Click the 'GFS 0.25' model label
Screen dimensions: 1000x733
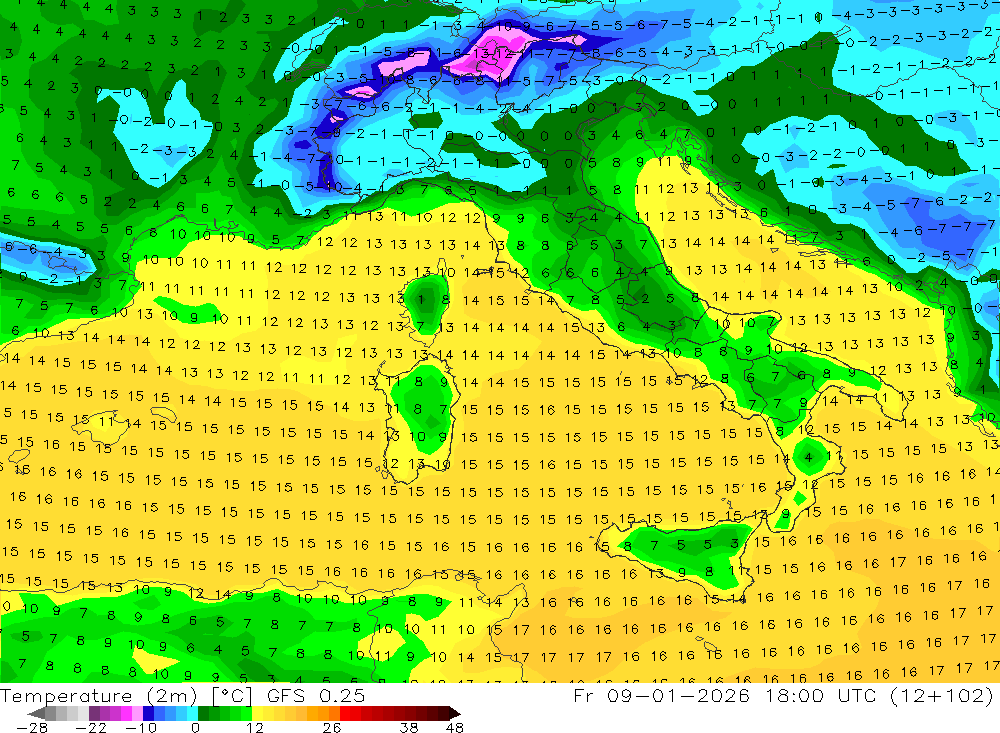click(316, 695)
